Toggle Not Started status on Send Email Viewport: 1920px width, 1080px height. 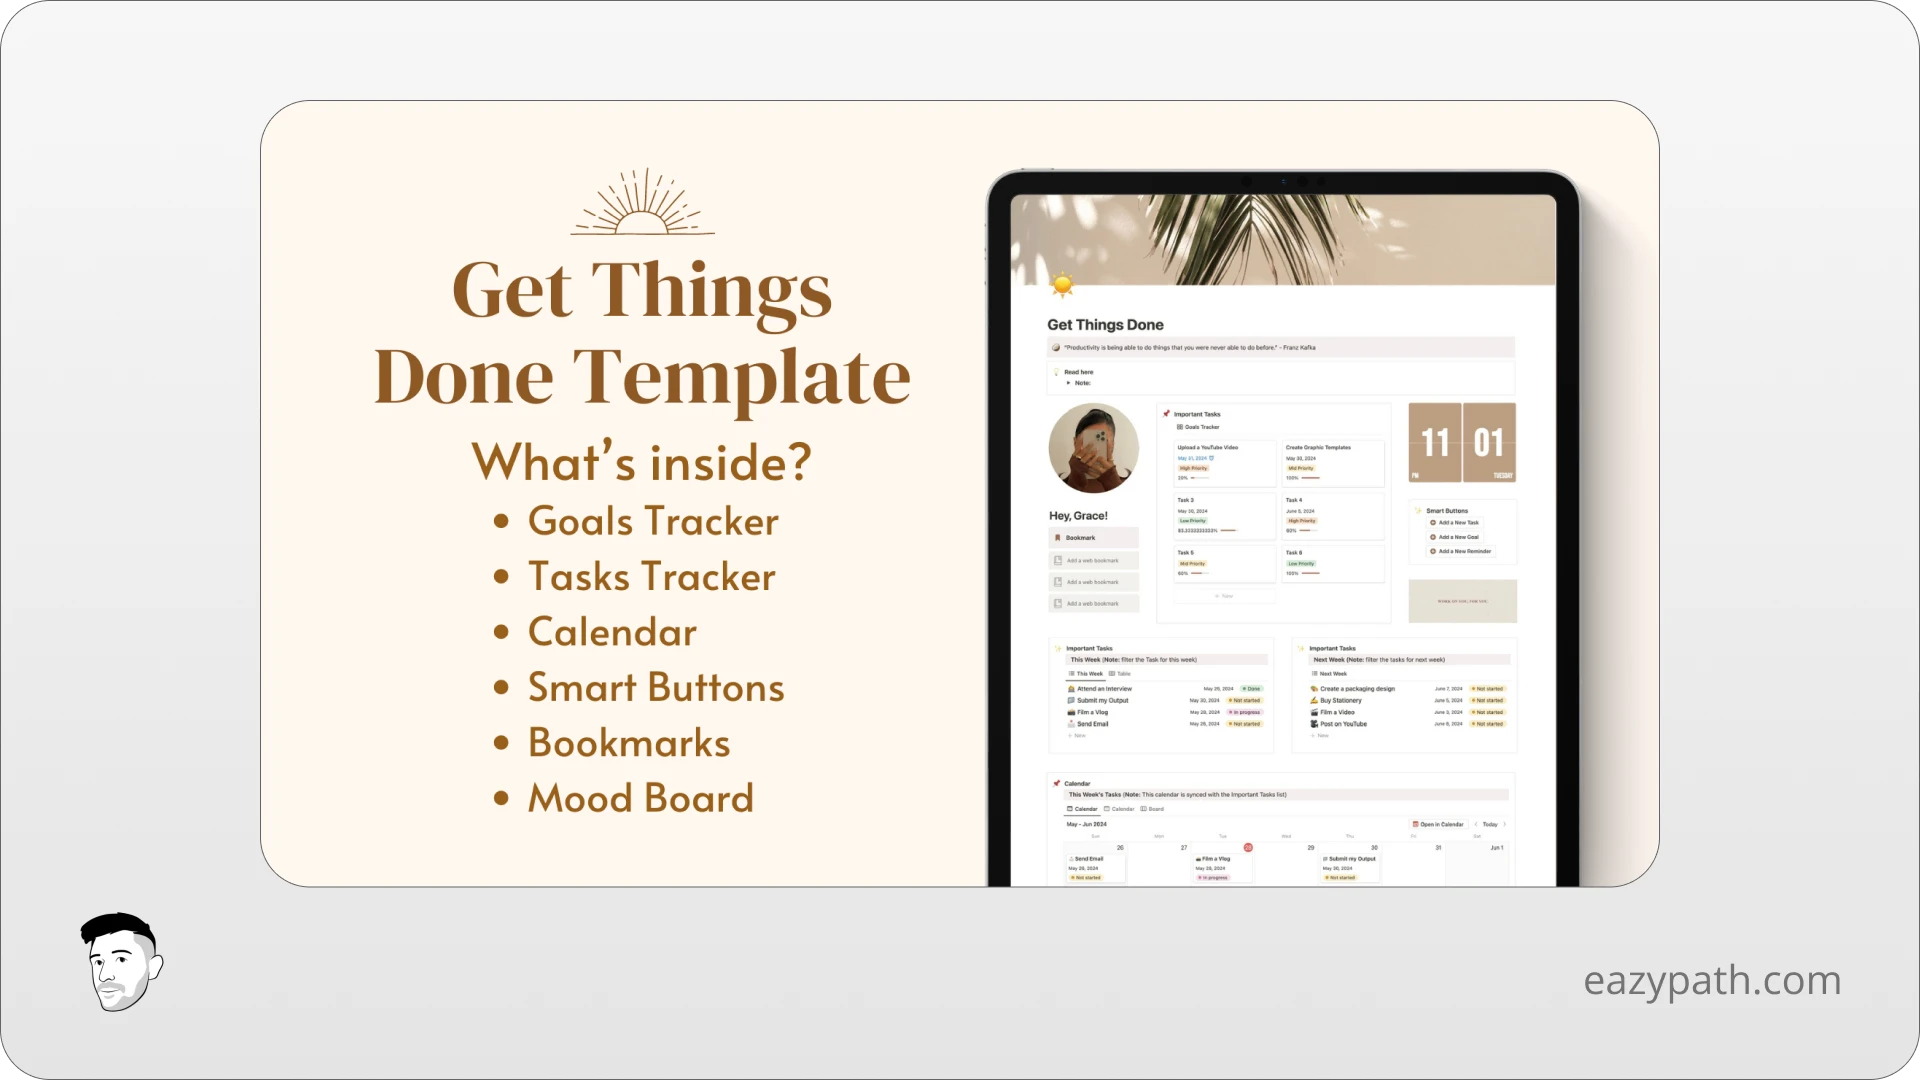point(1245,724)
